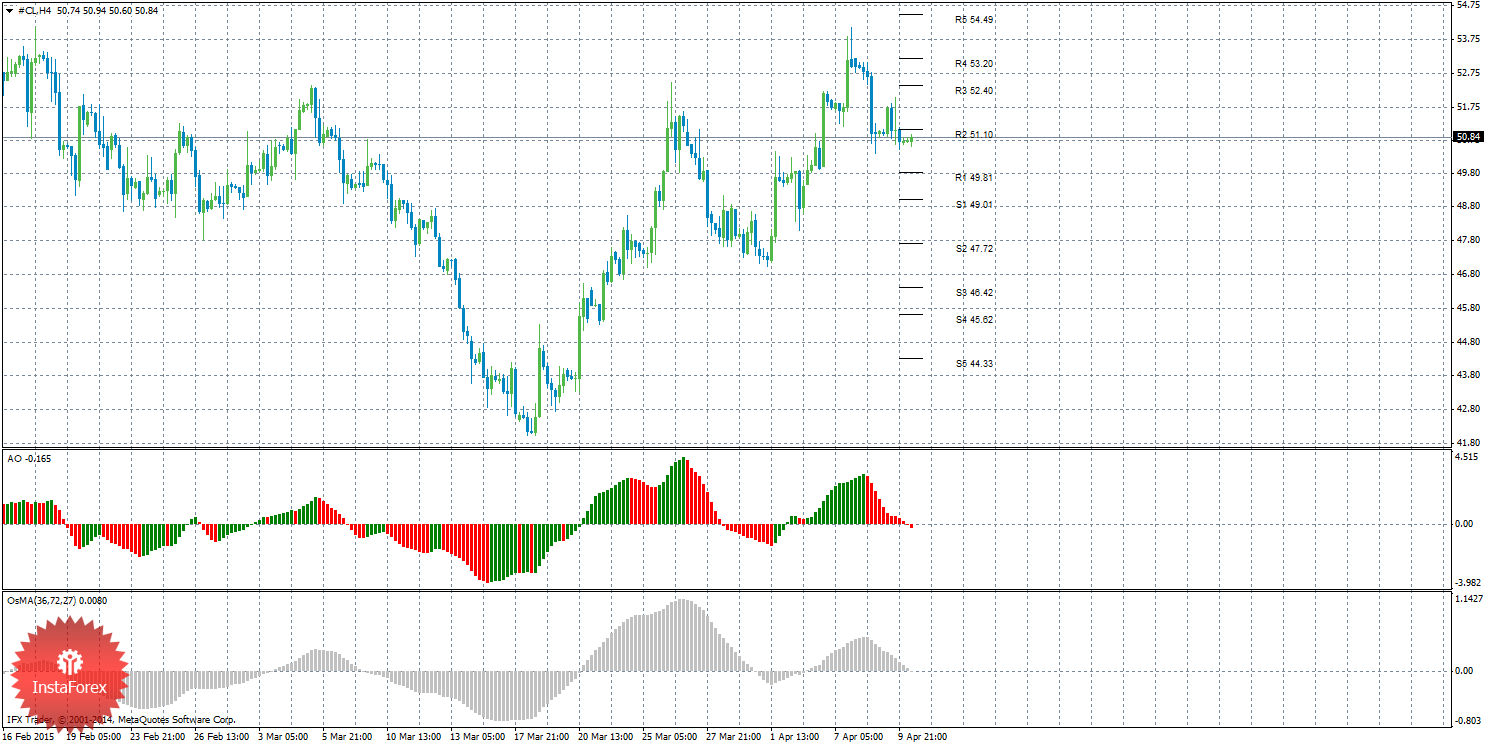Click the 16 Feb 2015 date label
The width and height of the screenshot is (1491, 745).
pyautogui.click(x=27, y=737)
